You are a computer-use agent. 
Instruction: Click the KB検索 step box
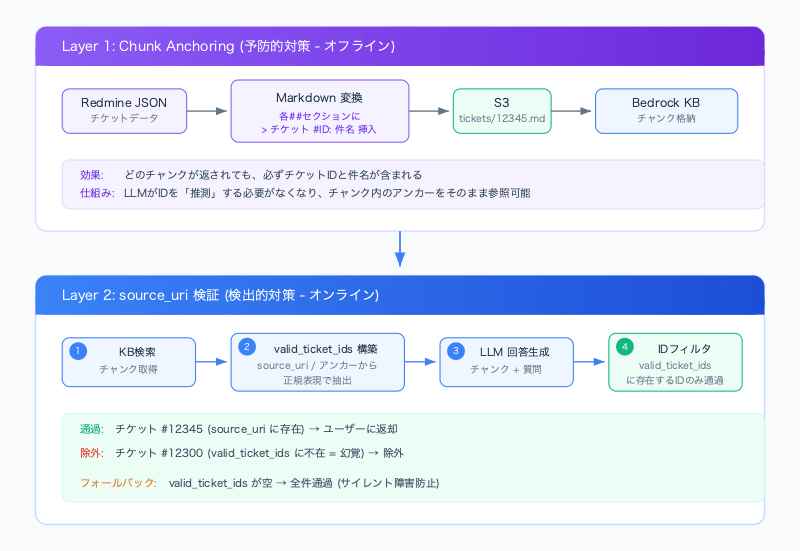click(x=129, y=362)
